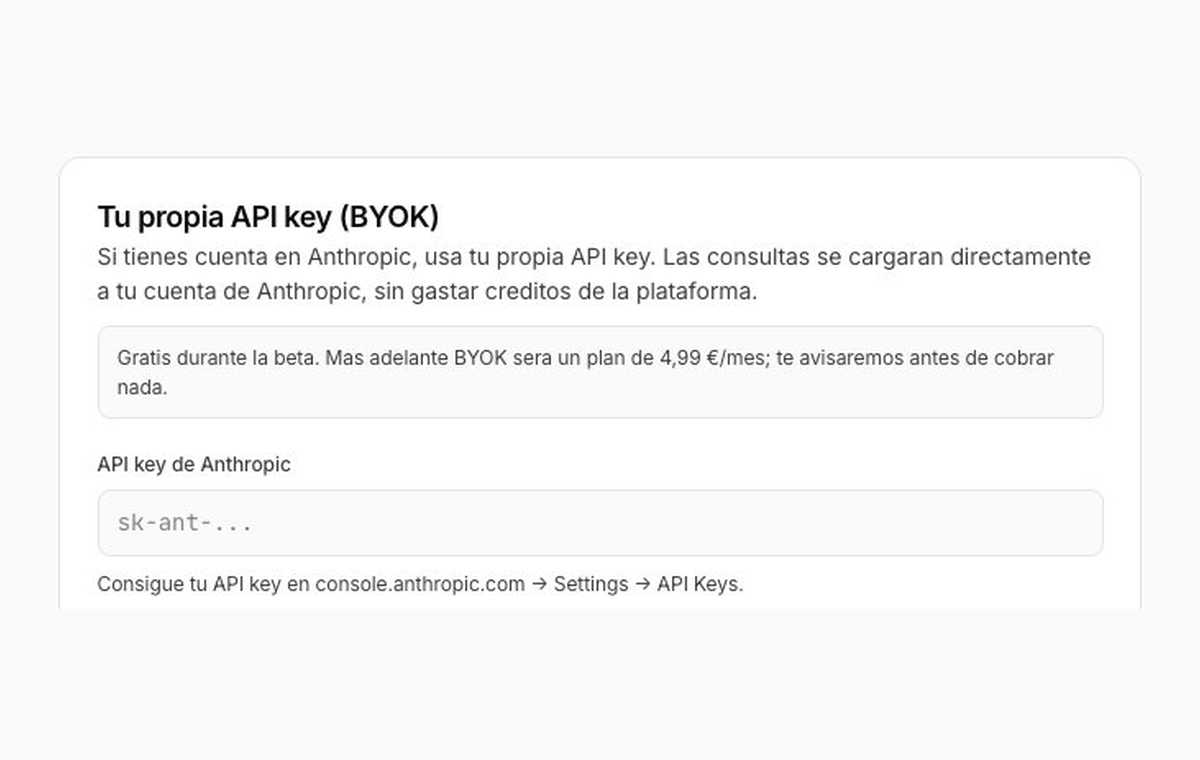Click the API key de Anthropic input field
1200x760 pixels.
pyautogui.click(x=600, y=523)
